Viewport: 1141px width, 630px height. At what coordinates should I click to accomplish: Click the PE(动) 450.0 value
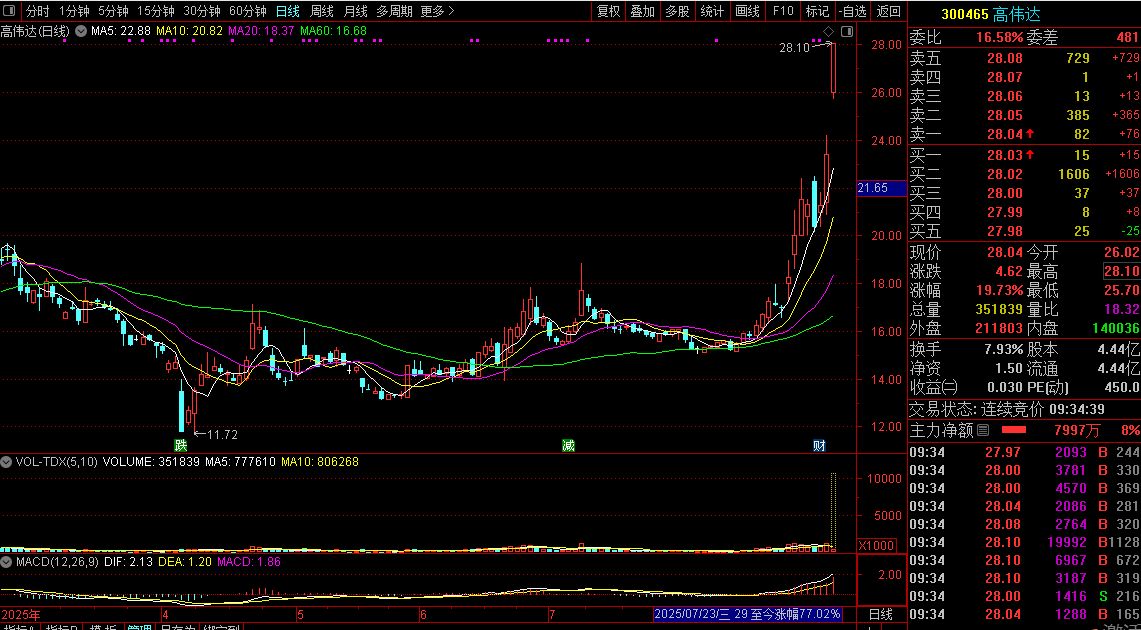point(1122,388)
